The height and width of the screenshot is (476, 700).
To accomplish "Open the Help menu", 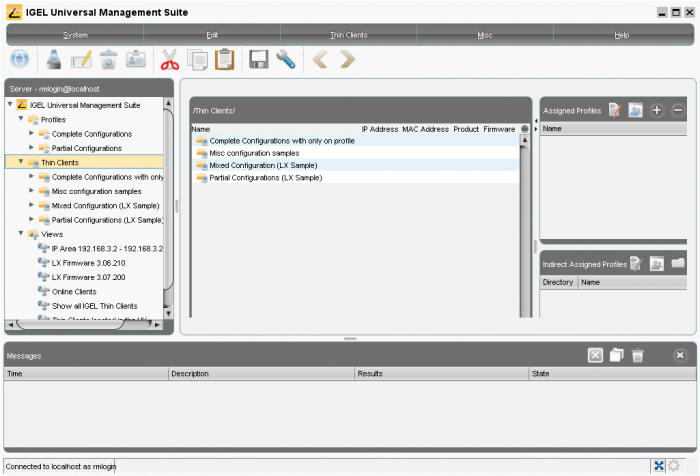I will [622, 35].
